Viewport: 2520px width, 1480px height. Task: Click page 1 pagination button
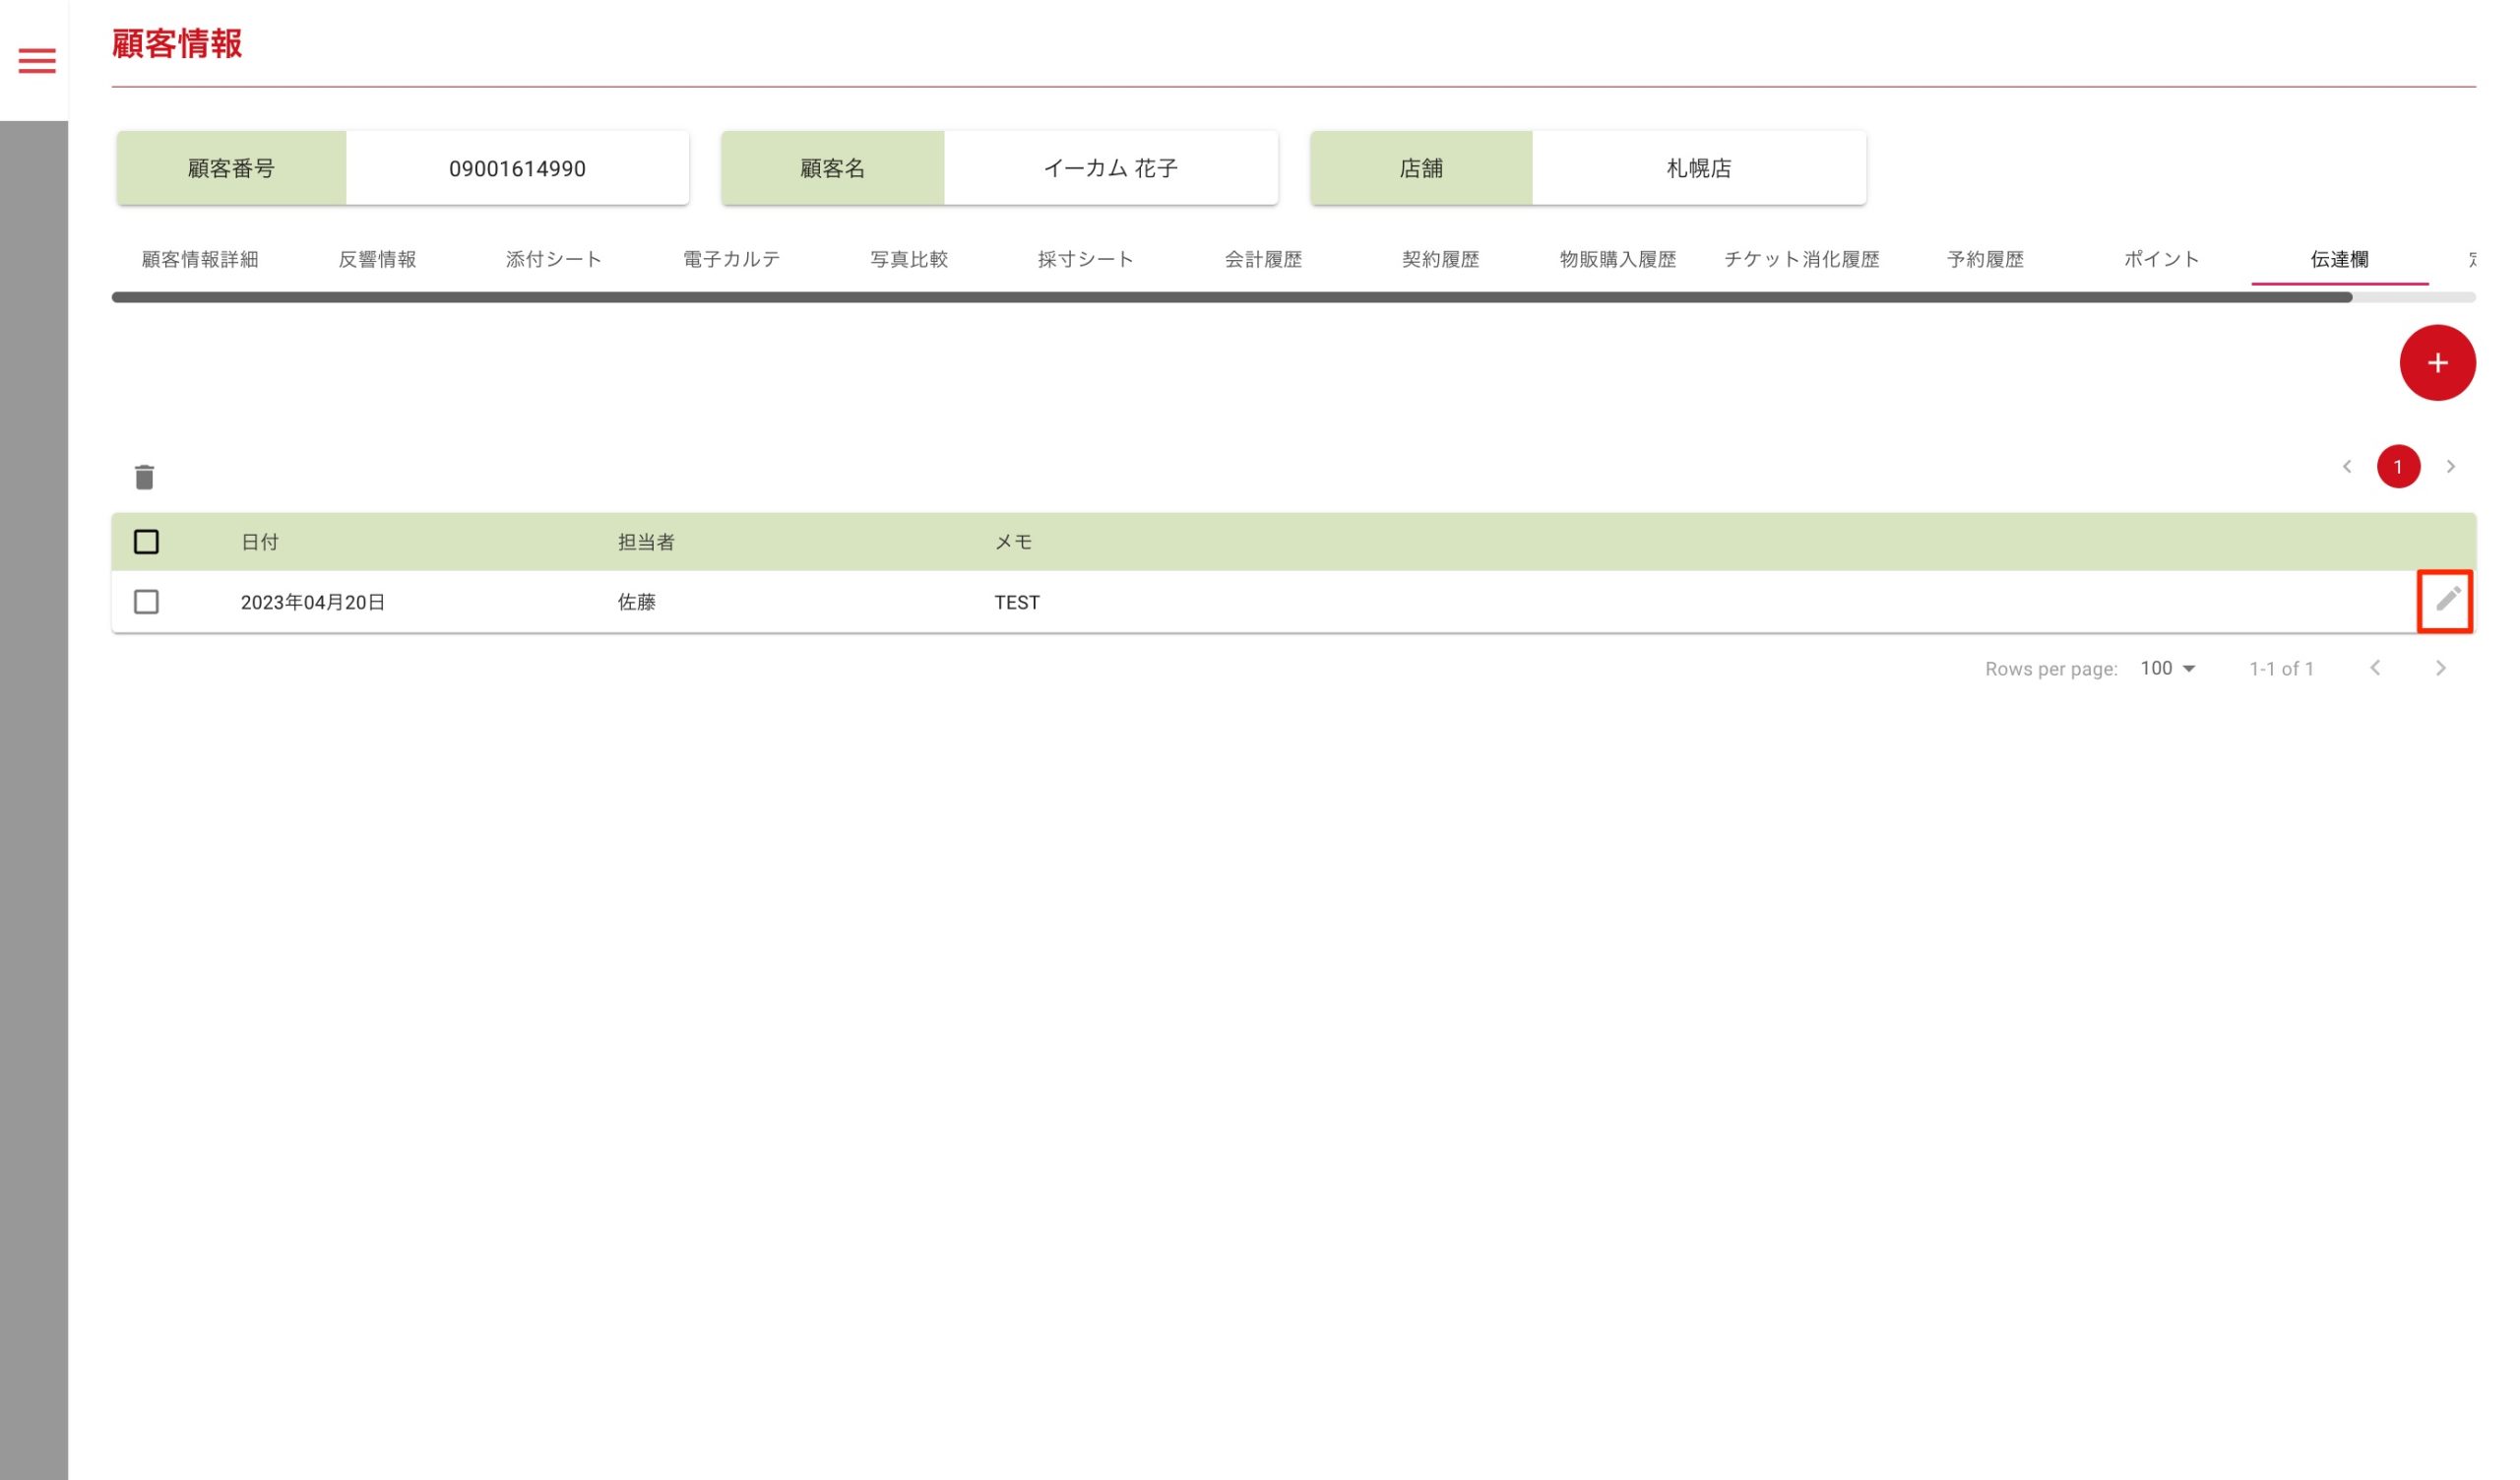pos(2397,467)
